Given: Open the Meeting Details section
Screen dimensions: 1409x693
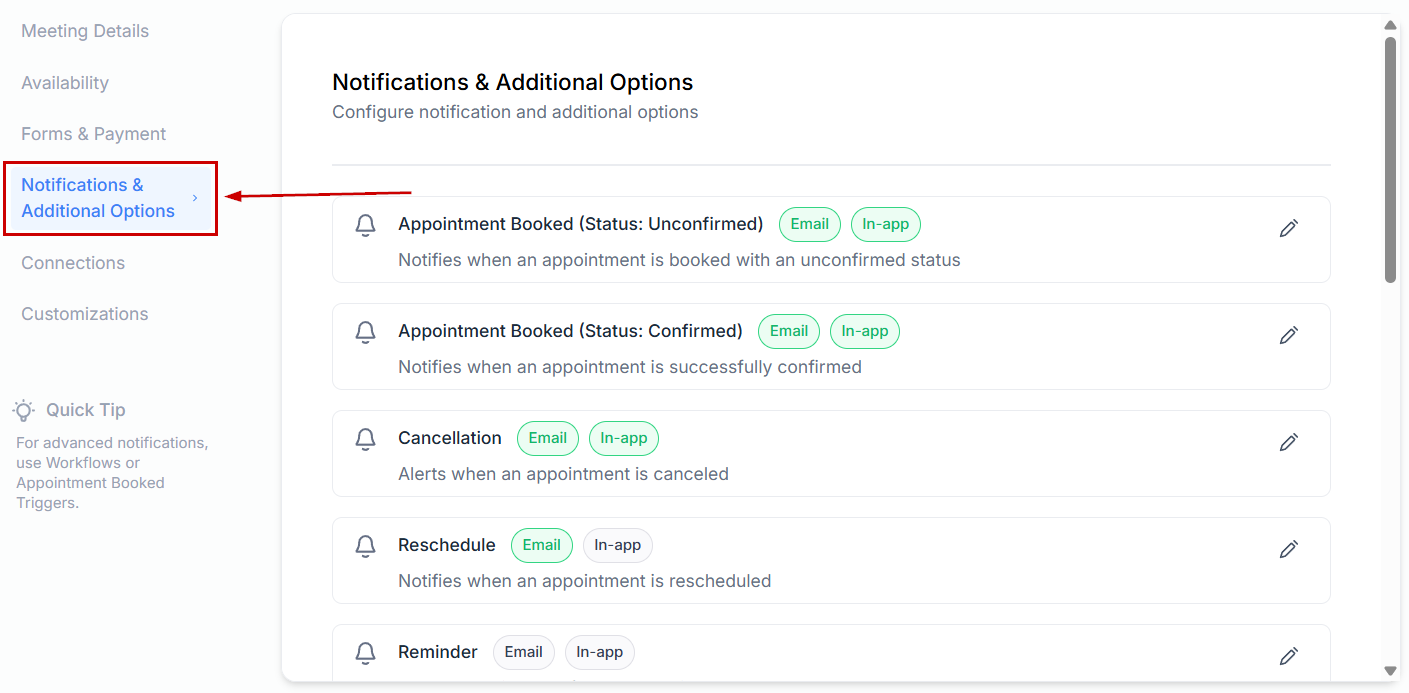Looking at the screenshot, I should pos(85,31).
